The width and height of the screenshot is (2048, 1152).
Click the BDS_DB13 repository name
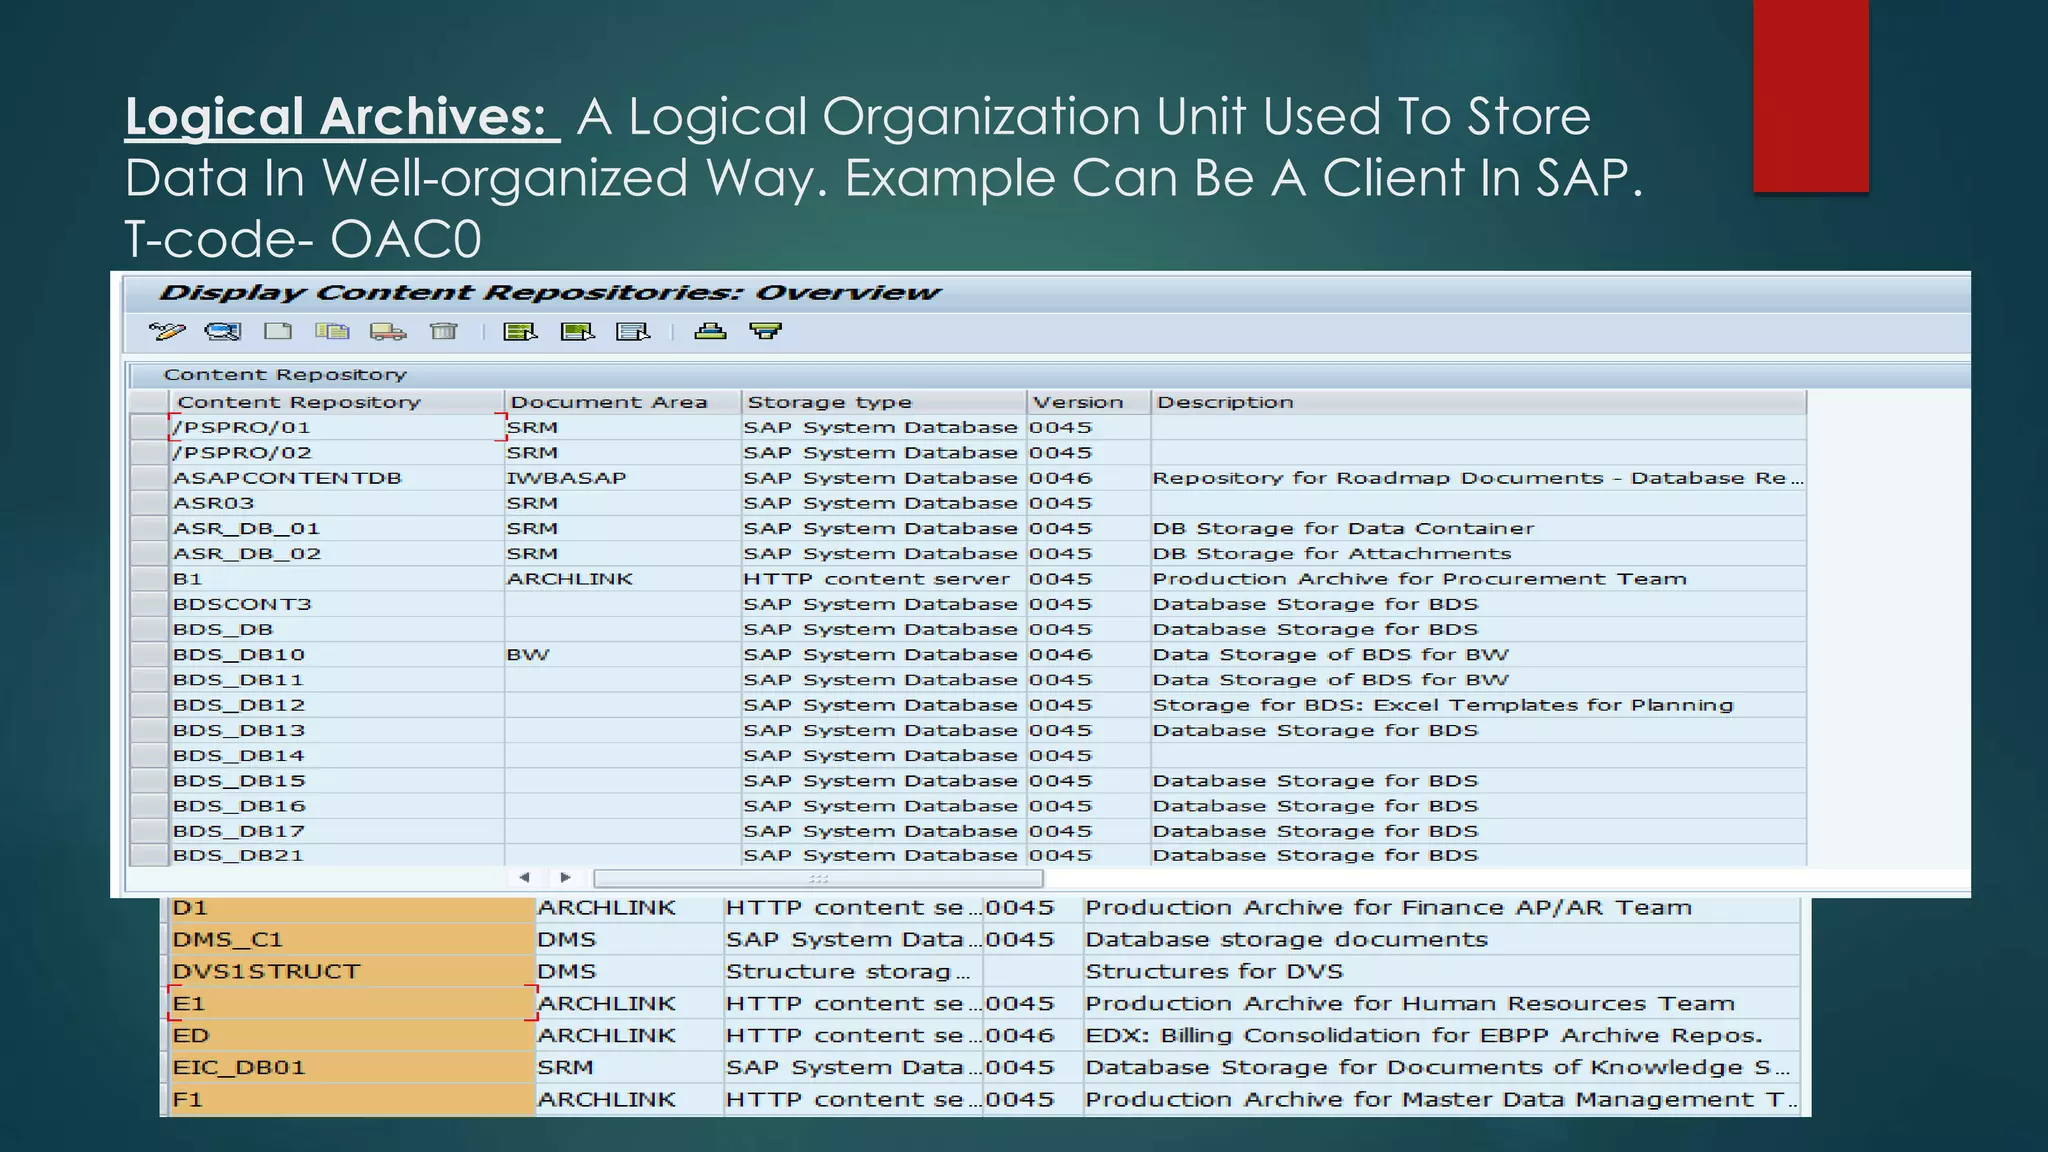pos(239,730)
